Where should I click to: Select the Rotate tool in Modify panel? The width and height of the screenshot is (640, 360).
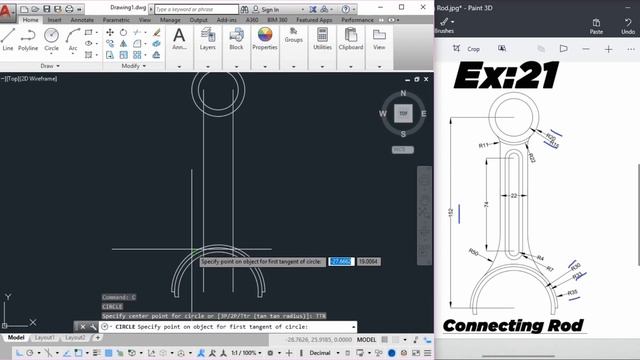pyautogui.click(x=123, y=32)
